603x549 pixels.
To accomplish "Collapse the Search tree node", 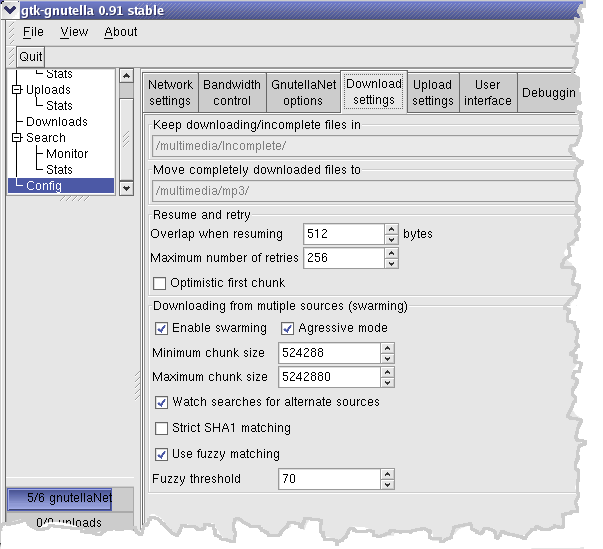I will (17, 138).
